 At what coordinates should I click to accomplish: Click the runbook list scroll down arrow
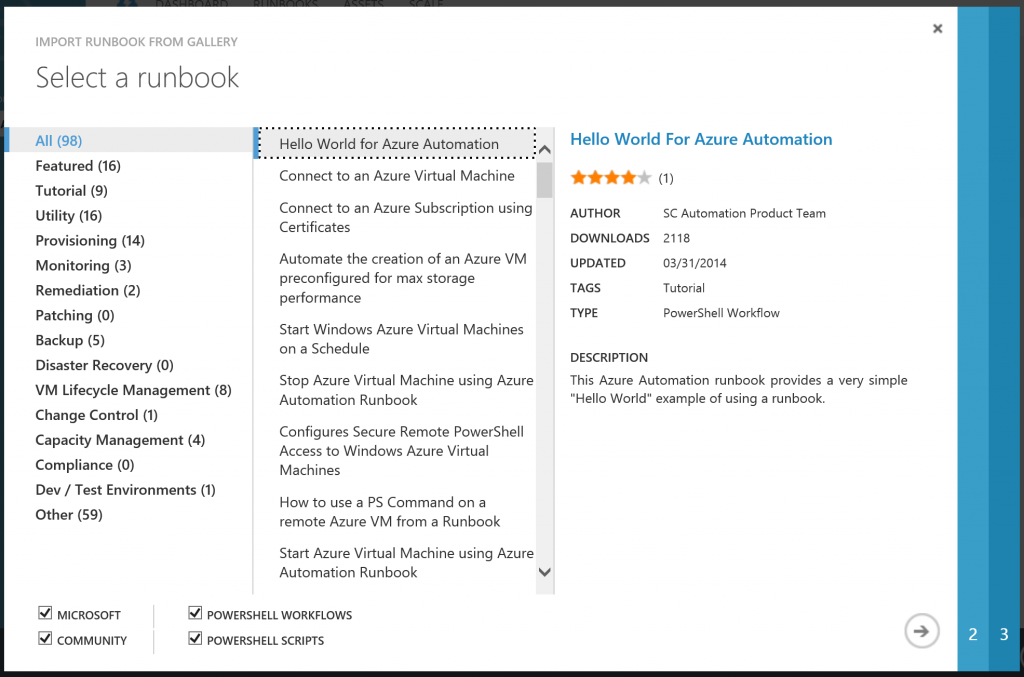pyautogui.click(x=545, y=573)
